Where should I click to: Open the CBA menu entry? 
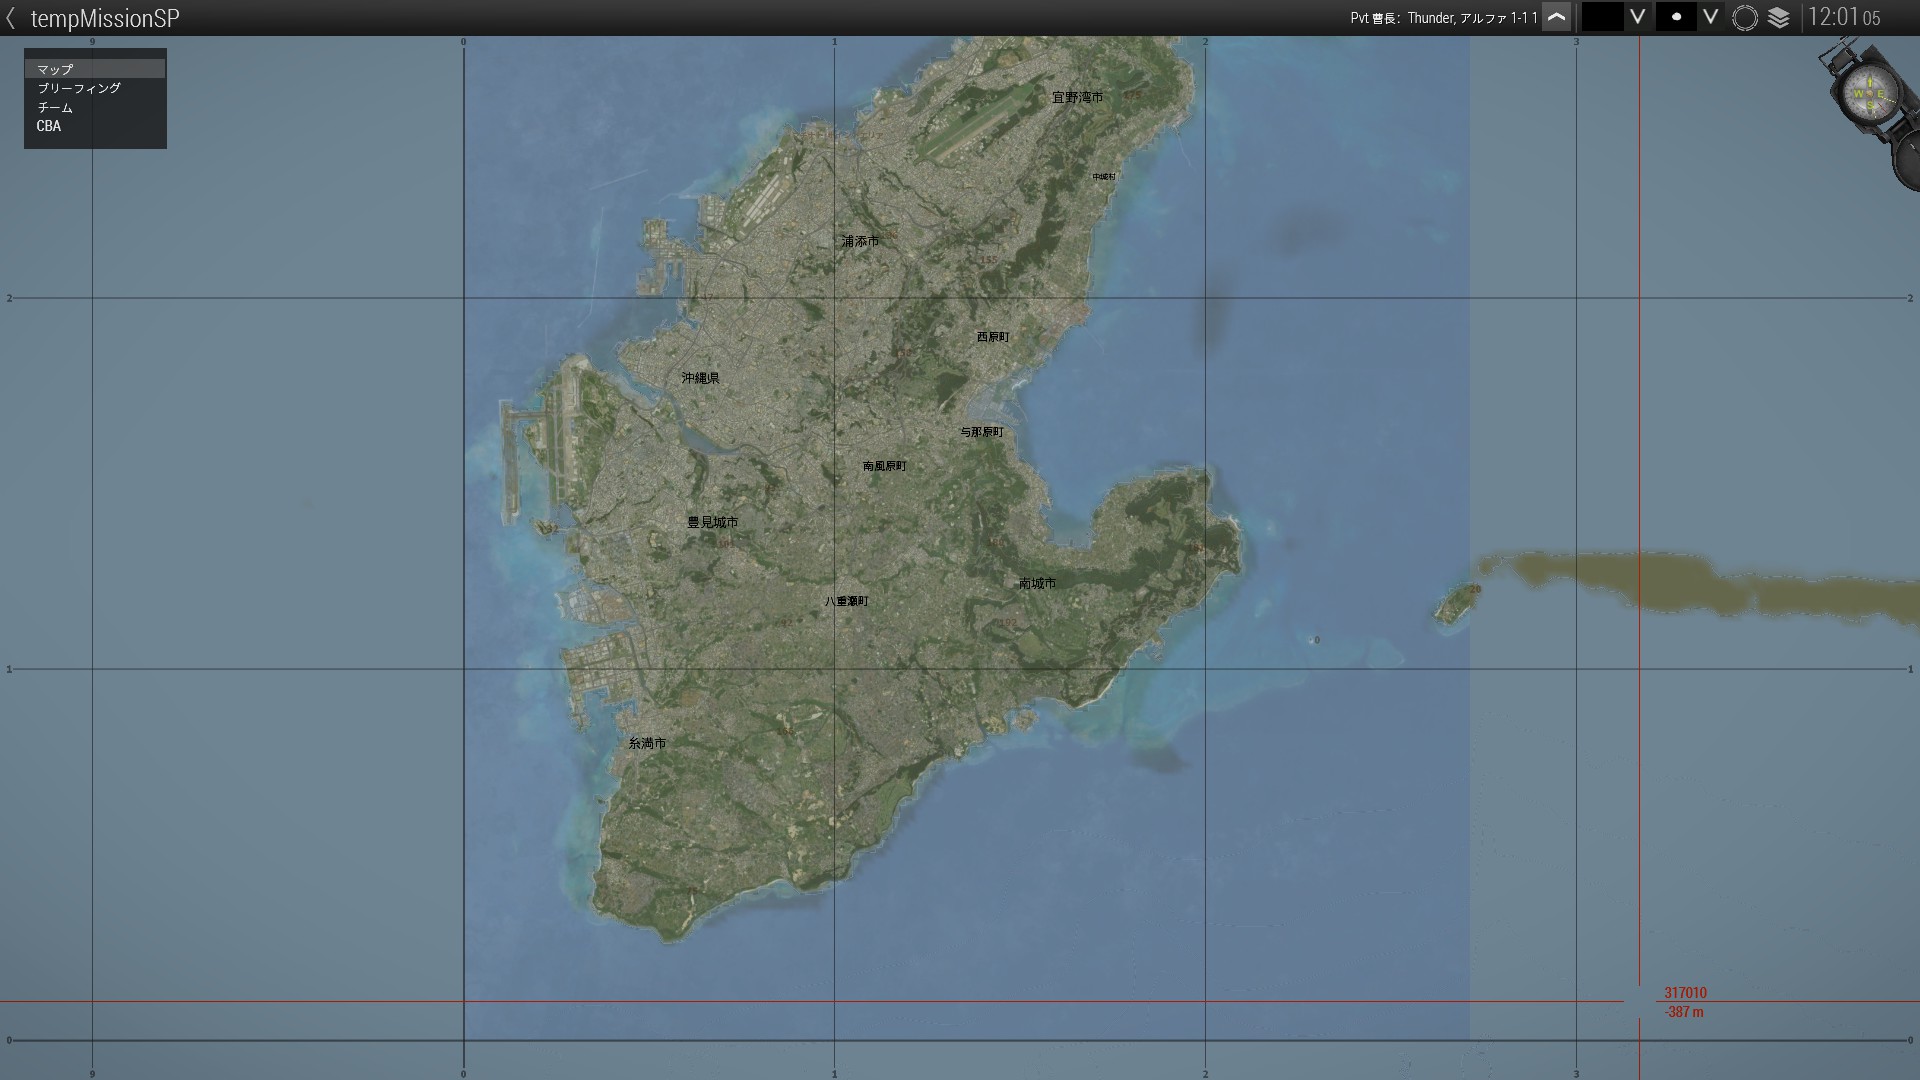click(x=95, y=126)
